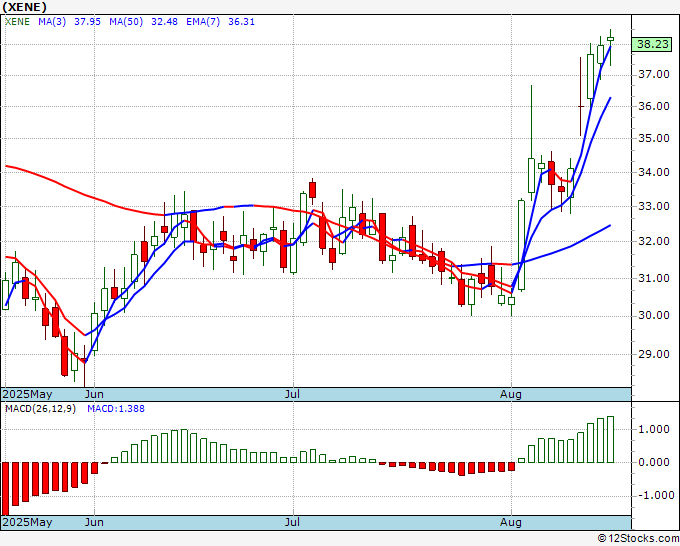680x546 pixels.
Task: Click 2025May on the MACD panel axis
Action: pyautogui.click(x=27, y=522)
